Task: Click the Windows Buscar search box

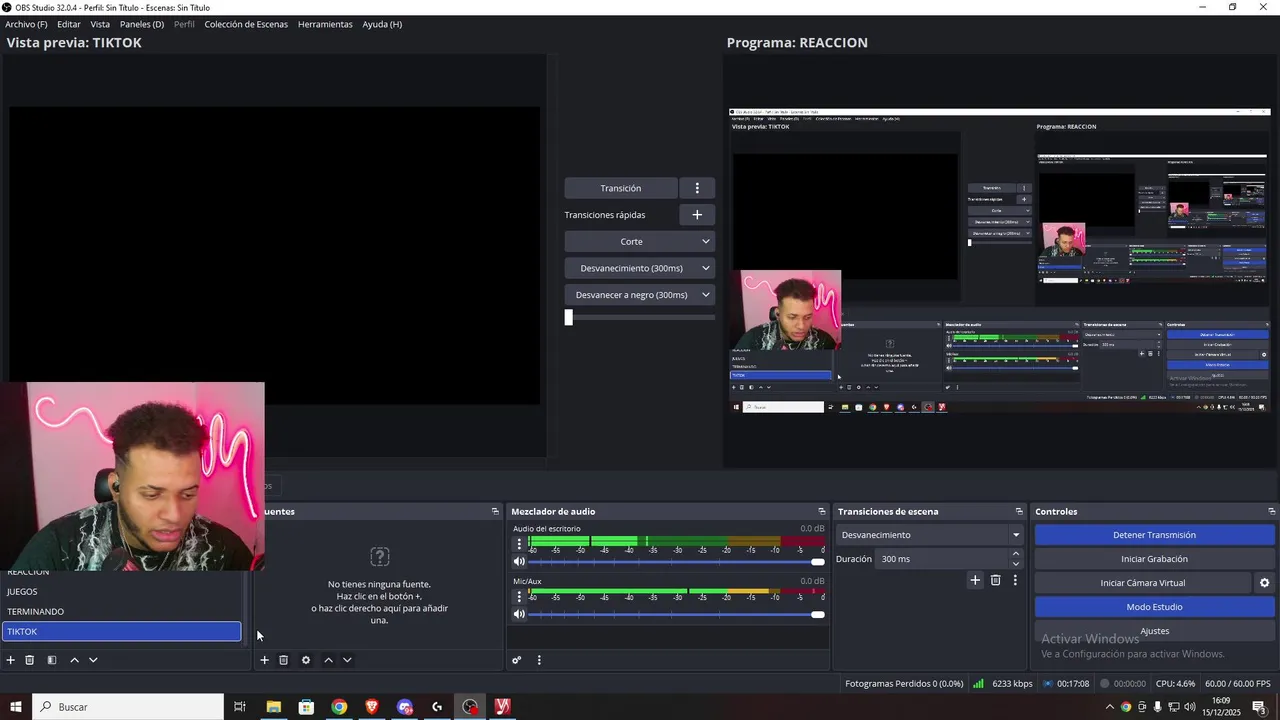Action: (x=128, y=707)
